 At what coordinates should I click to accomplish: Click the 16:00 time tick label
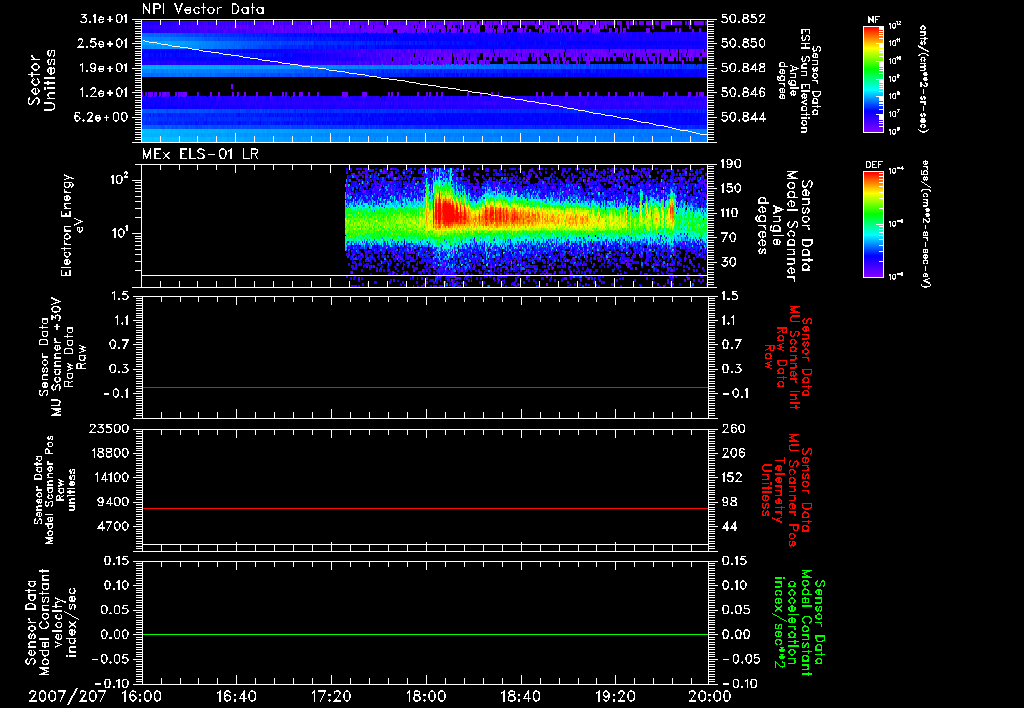[142, 696]
